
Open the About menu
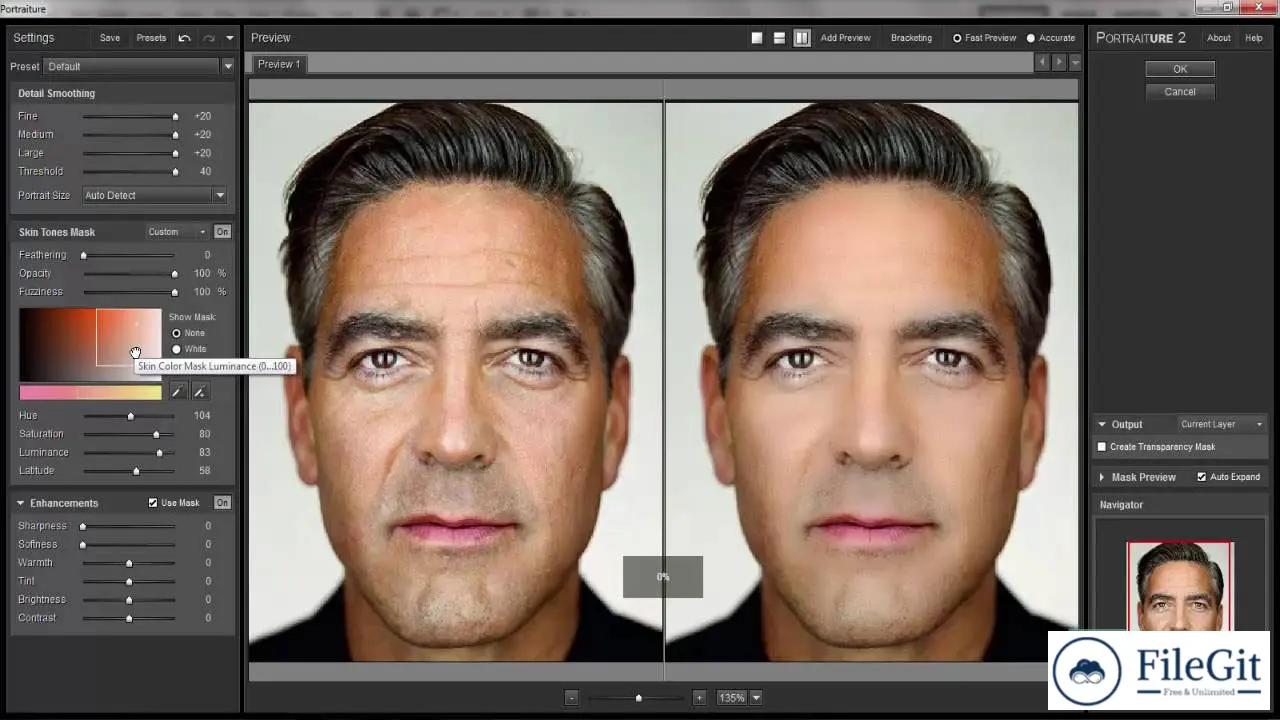pos(1218,38)
